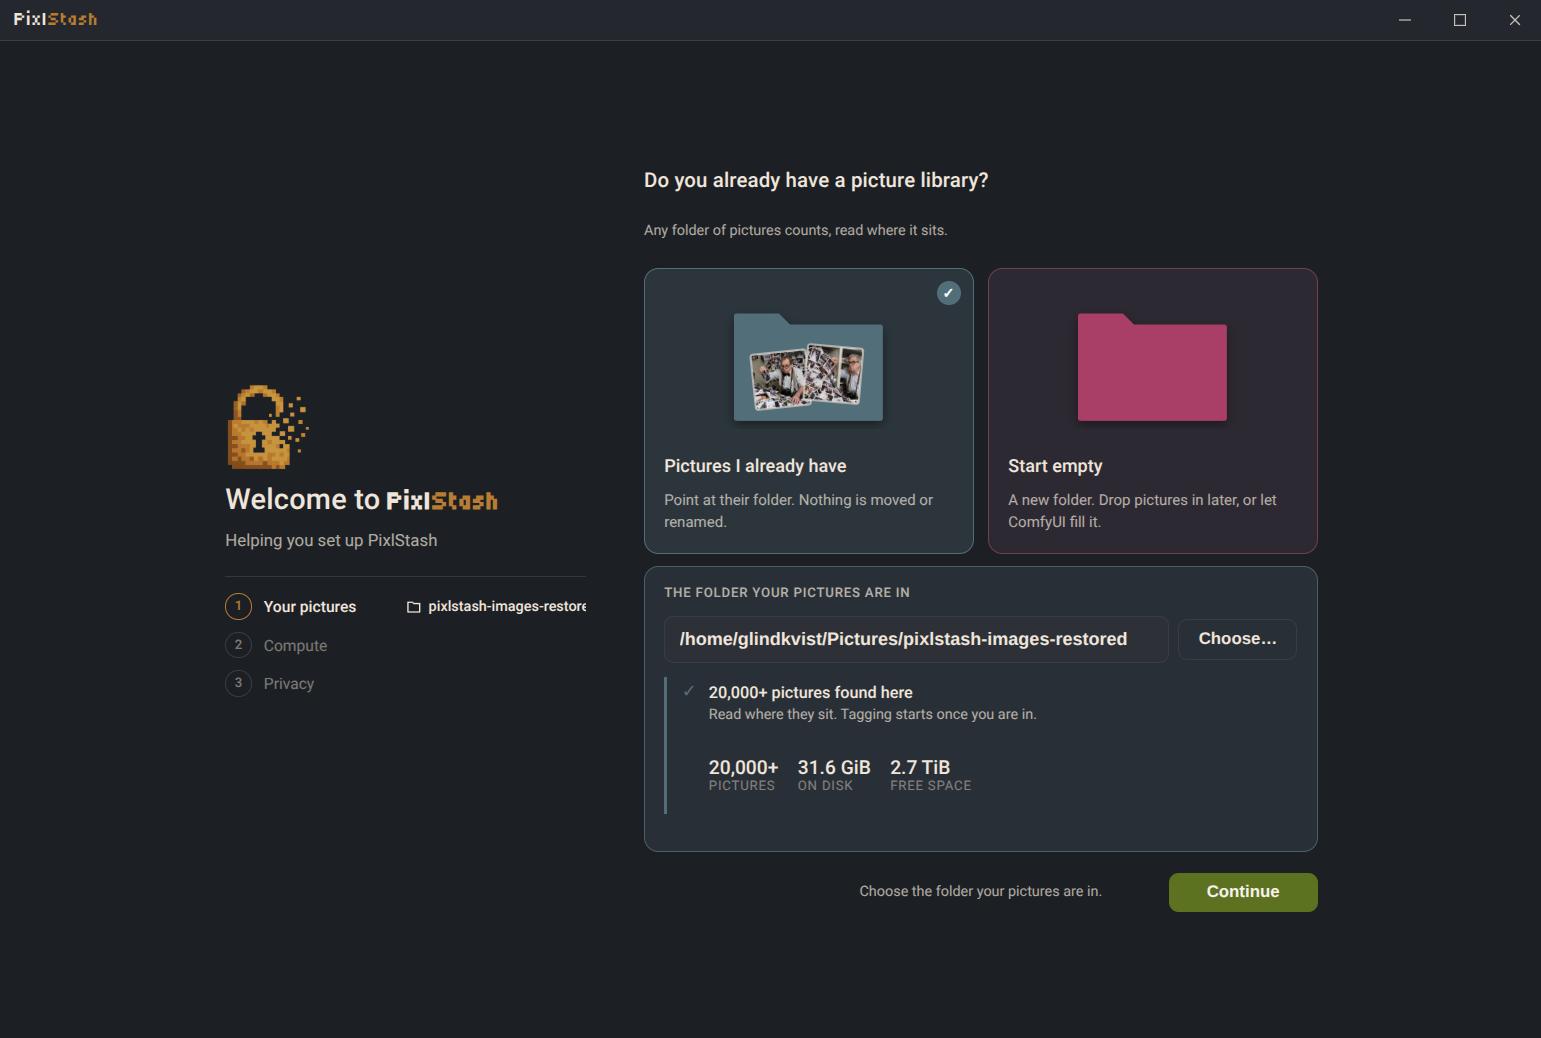The height and width of the screenshot is (1038, 1541).
Task: Click 'Choose the folder your pictures are in.' hint
Action: pos(981,891)
